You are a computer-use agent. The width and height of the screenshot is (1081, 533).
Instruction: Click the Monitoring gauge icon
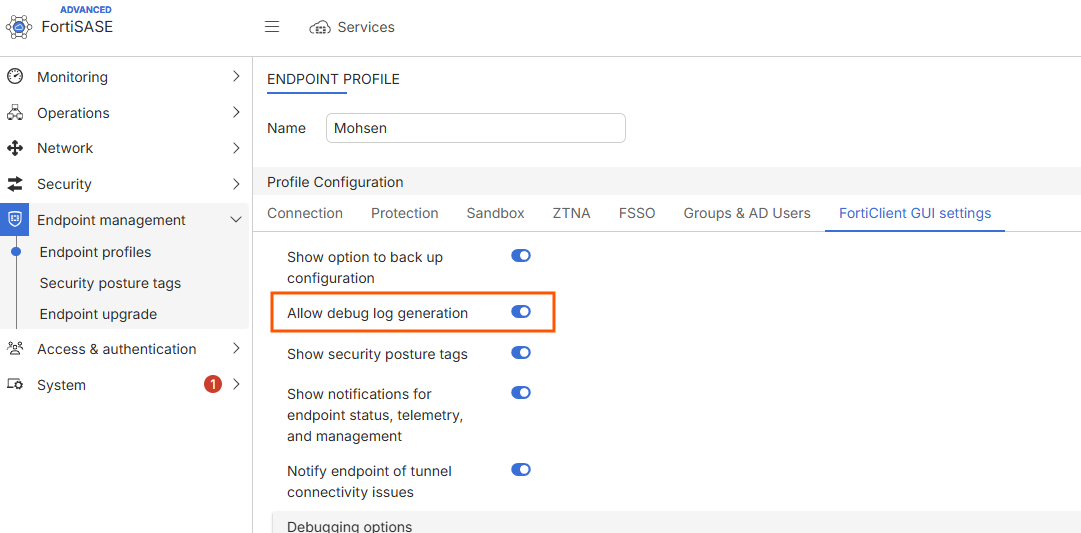pos(15,77)
